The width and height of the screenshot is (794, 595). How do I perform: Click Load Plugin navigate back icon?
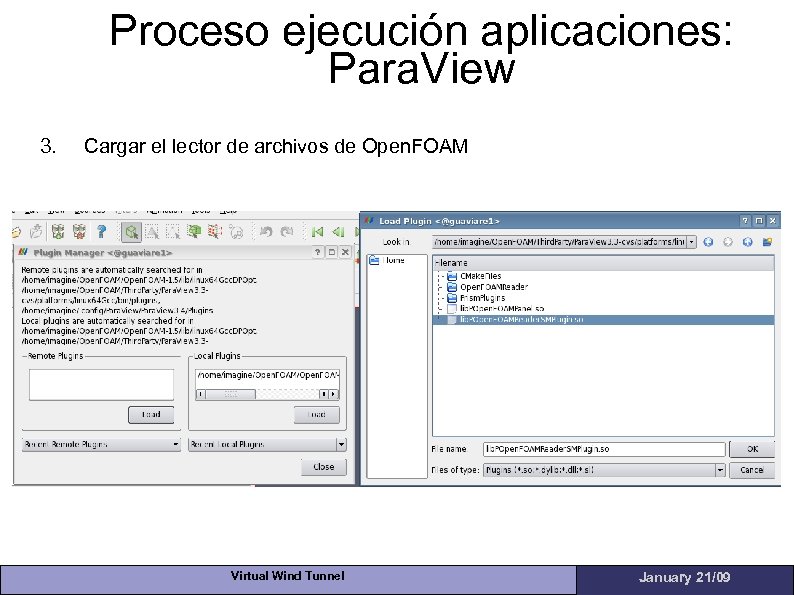click(x=708, y=242)
